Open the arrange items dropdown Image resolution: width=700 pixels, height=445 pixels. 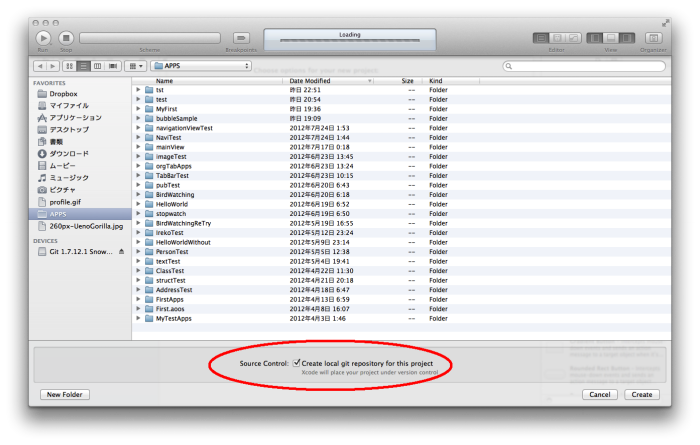136,66
